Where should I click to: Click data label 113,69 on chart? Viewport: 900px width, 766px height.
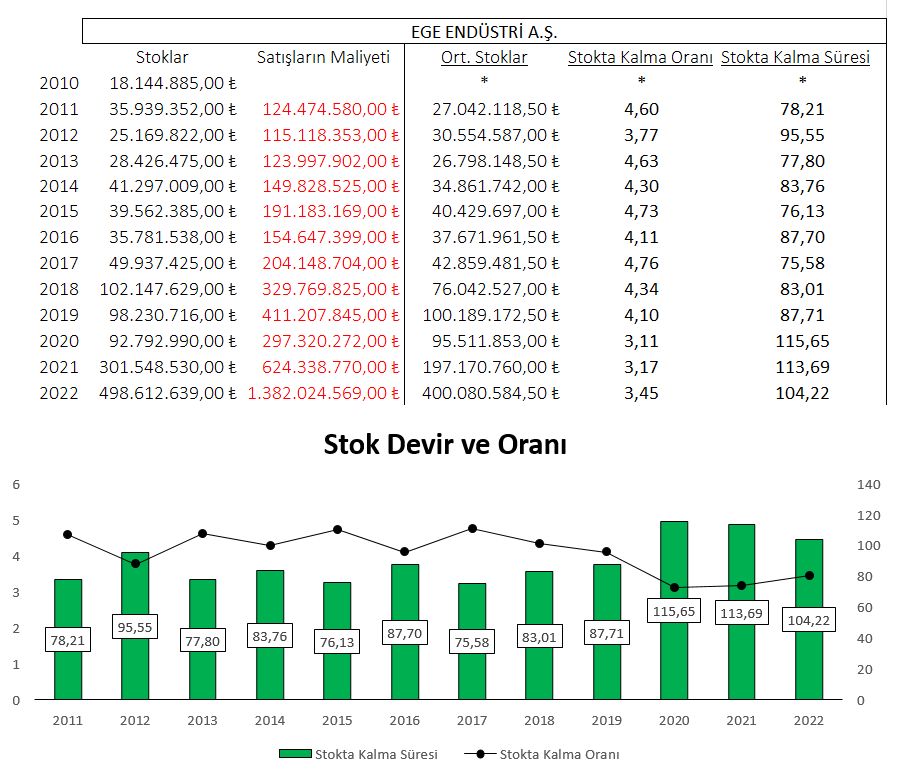coord(741,613)
